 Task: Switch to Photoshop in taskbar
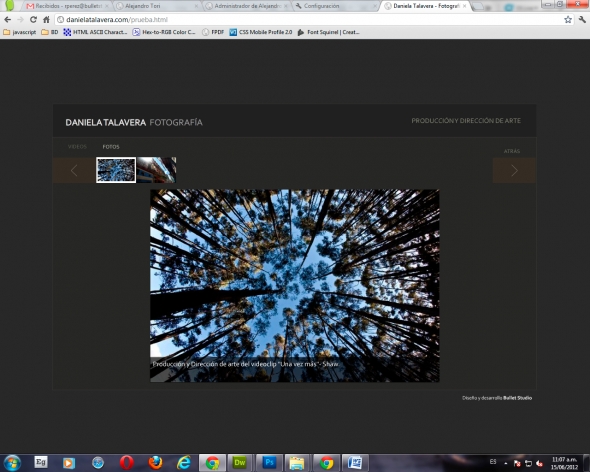click(269, 463)
